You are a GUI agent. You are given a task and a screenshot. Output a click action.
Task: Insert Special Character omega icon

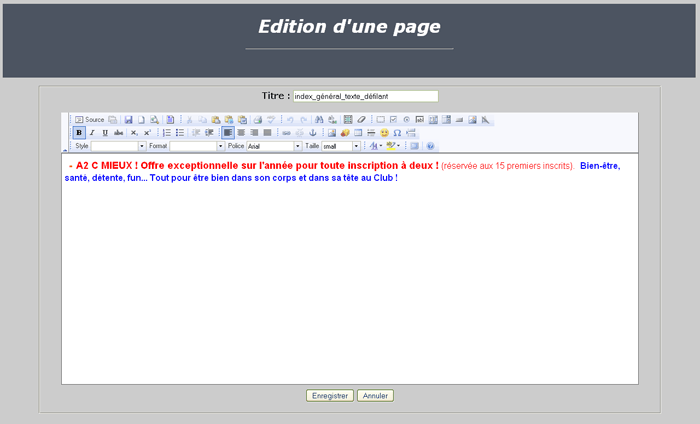[x=397, y=133]
